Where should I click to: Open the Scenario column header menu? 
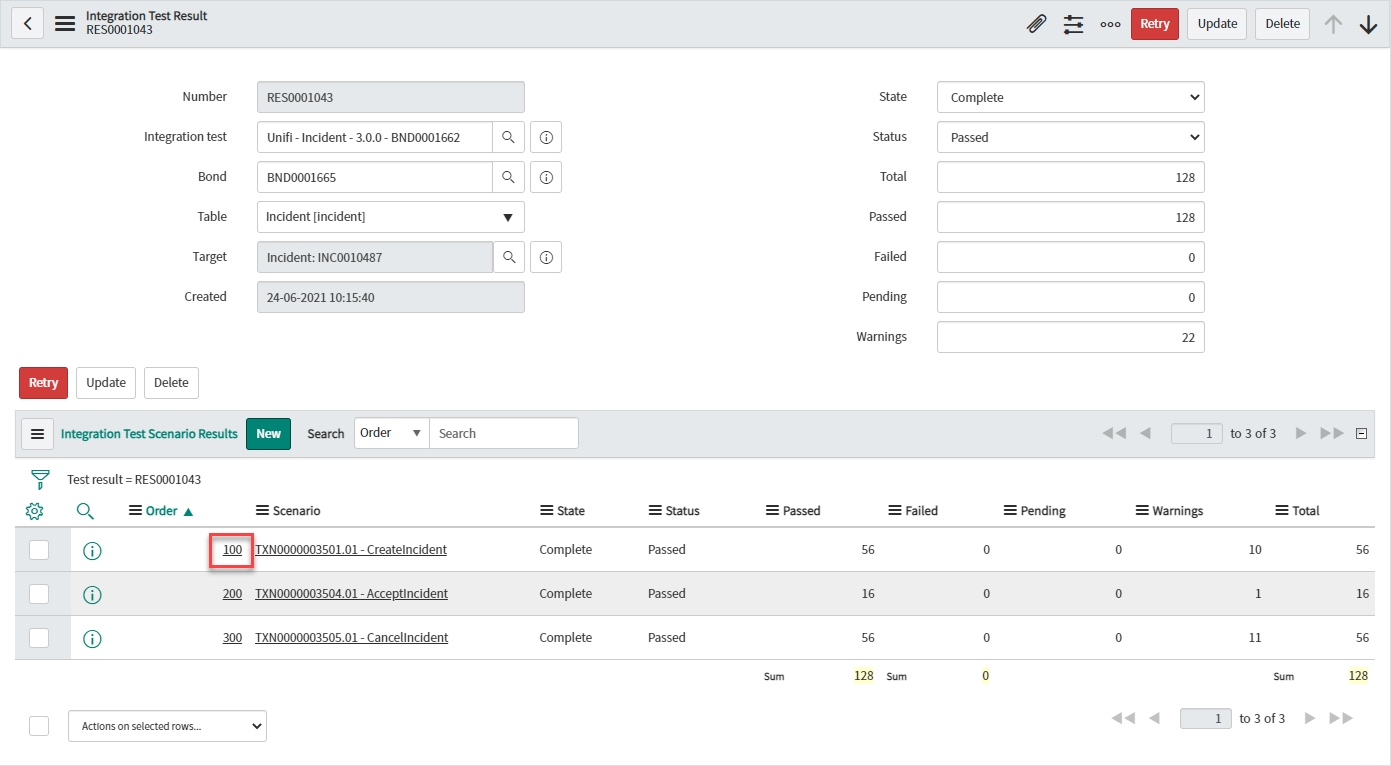point(263,511)
